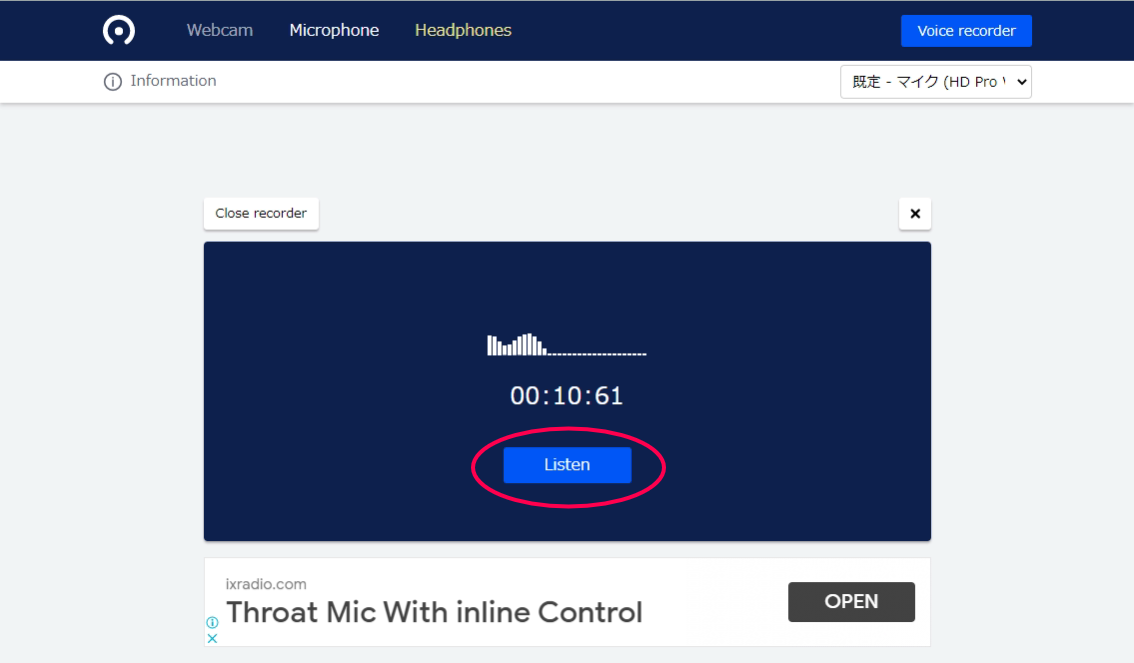Click Listen to play the recording
1134x663 pixels.
(567, 465)
